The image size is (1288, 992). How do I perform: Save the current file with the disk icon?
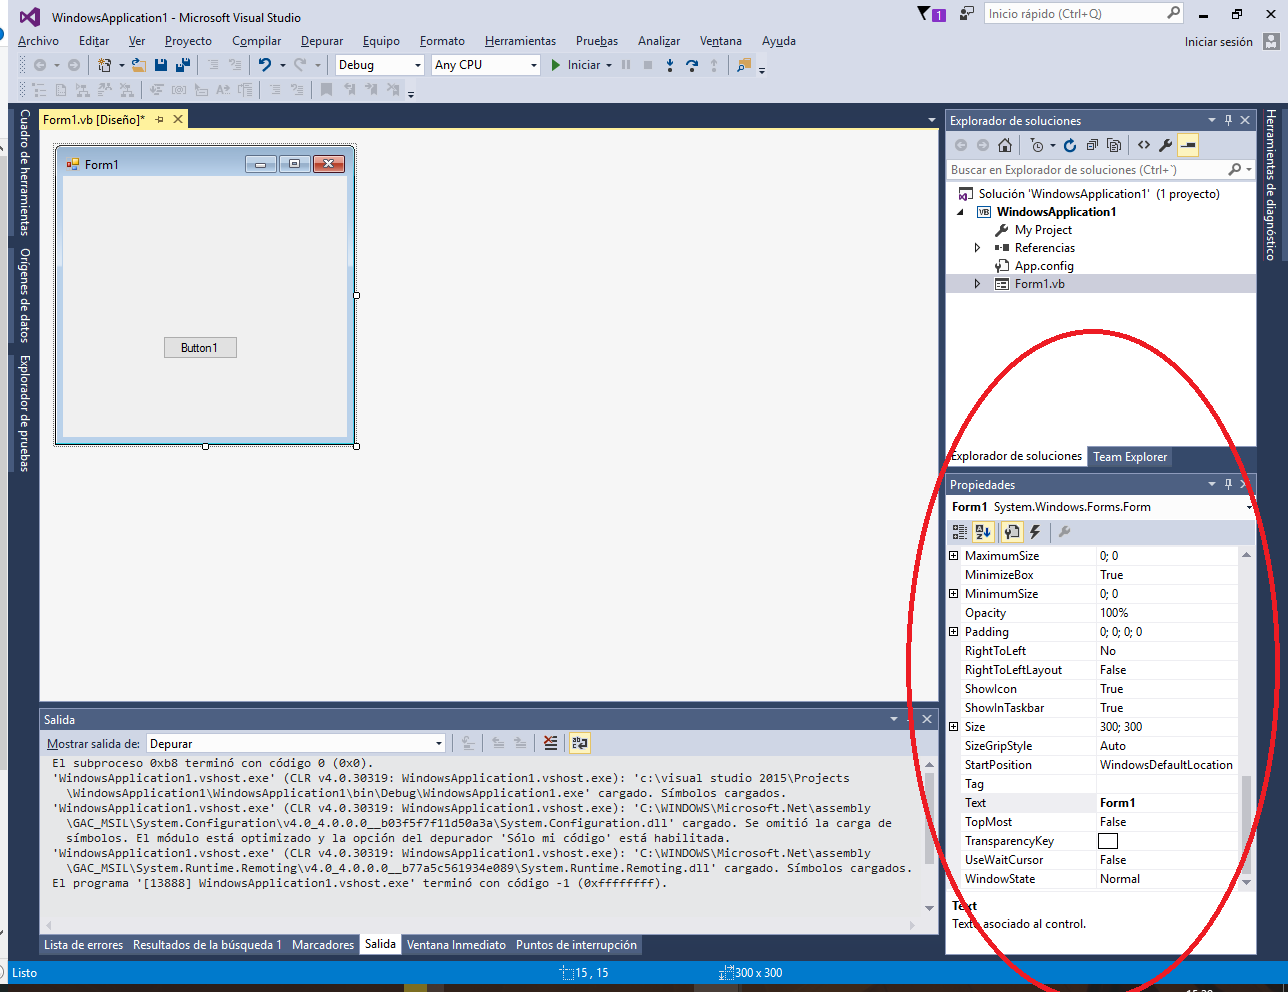click(161, 65)
